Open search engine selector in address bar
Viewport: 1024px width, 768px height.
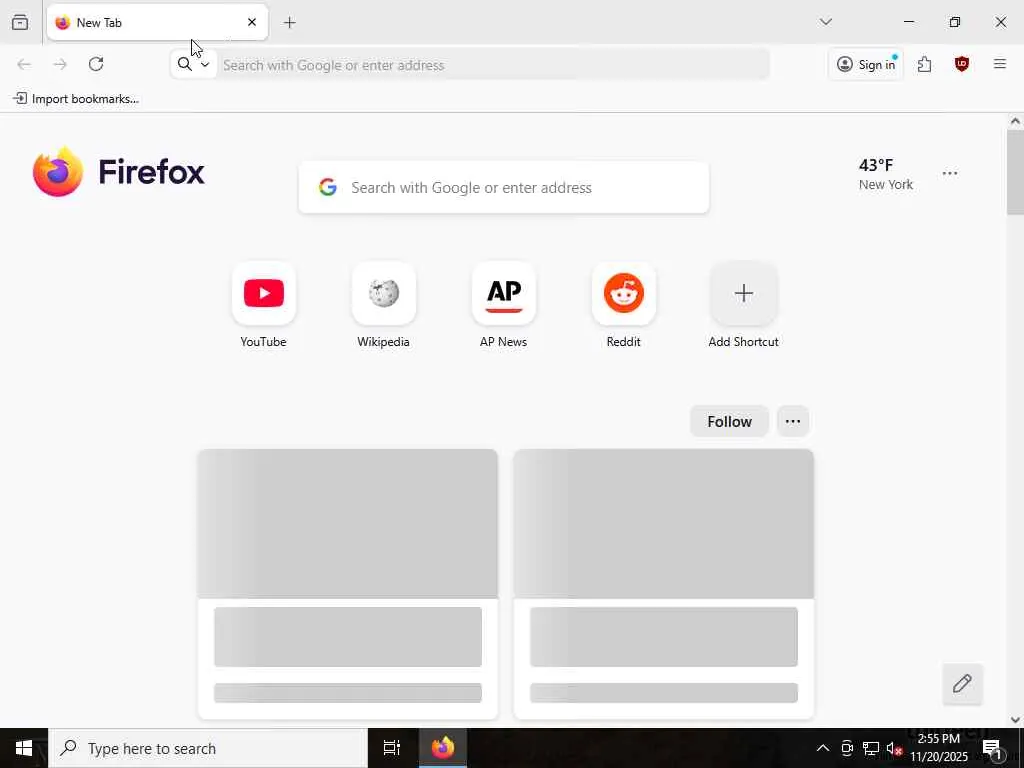point(194,64)
